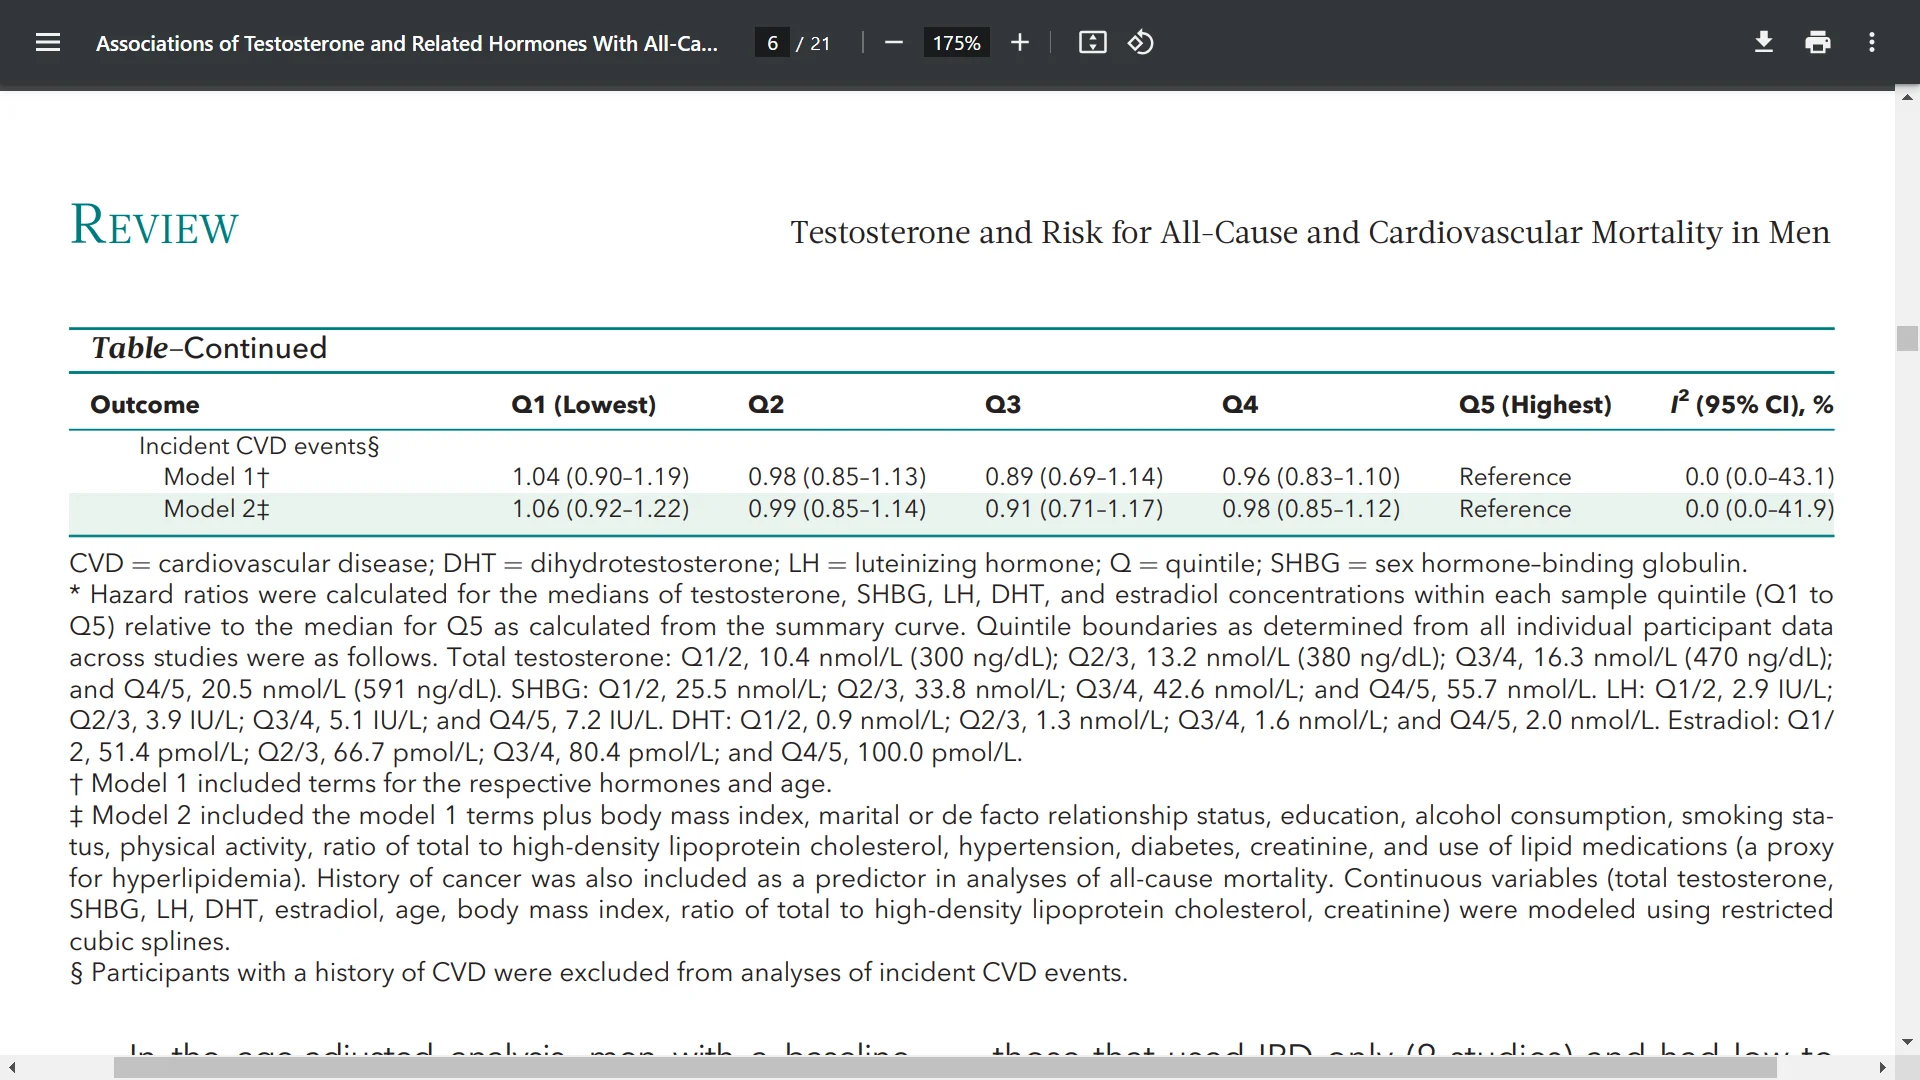Click the value 0.91 (0.71–1.17)
The image size is (1920, 1080).
(1074, 509)
